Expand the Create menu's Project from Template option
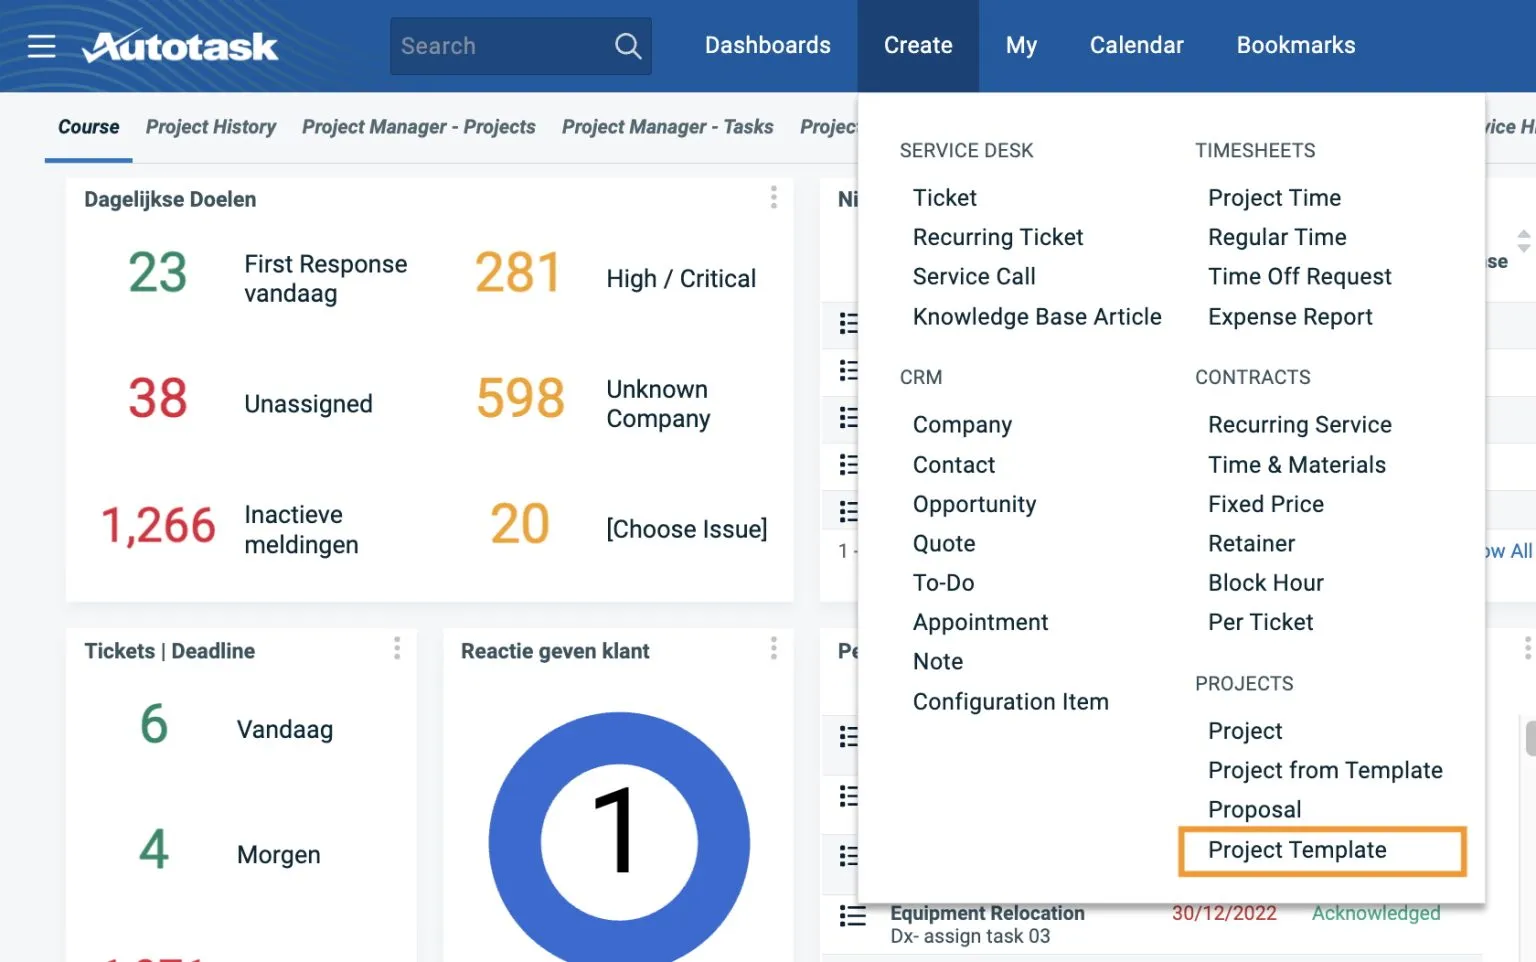The width and height of the screenshot is (1536, 962). point(1325,770)
